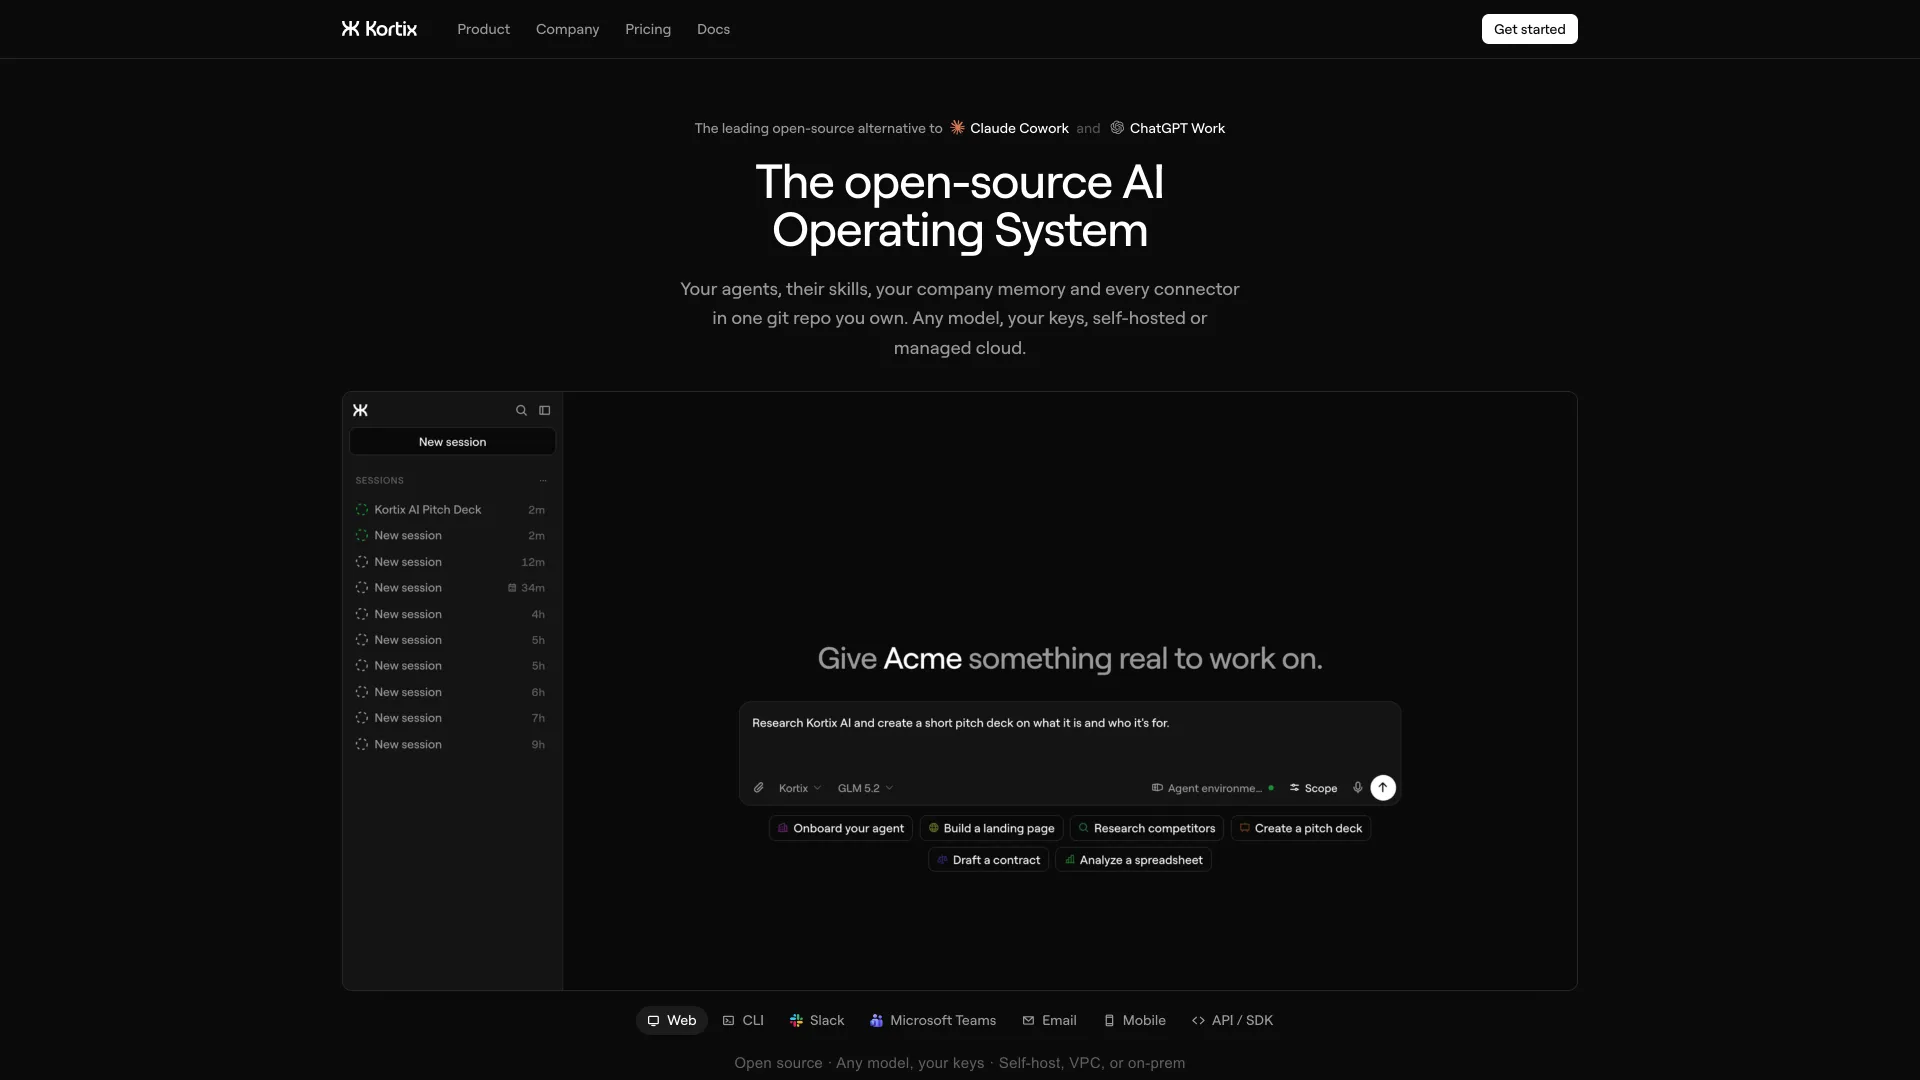Screen dimensions: 1920x1080
Task: Click the calendar icon on the 34m session
Action: pos(512,588)
